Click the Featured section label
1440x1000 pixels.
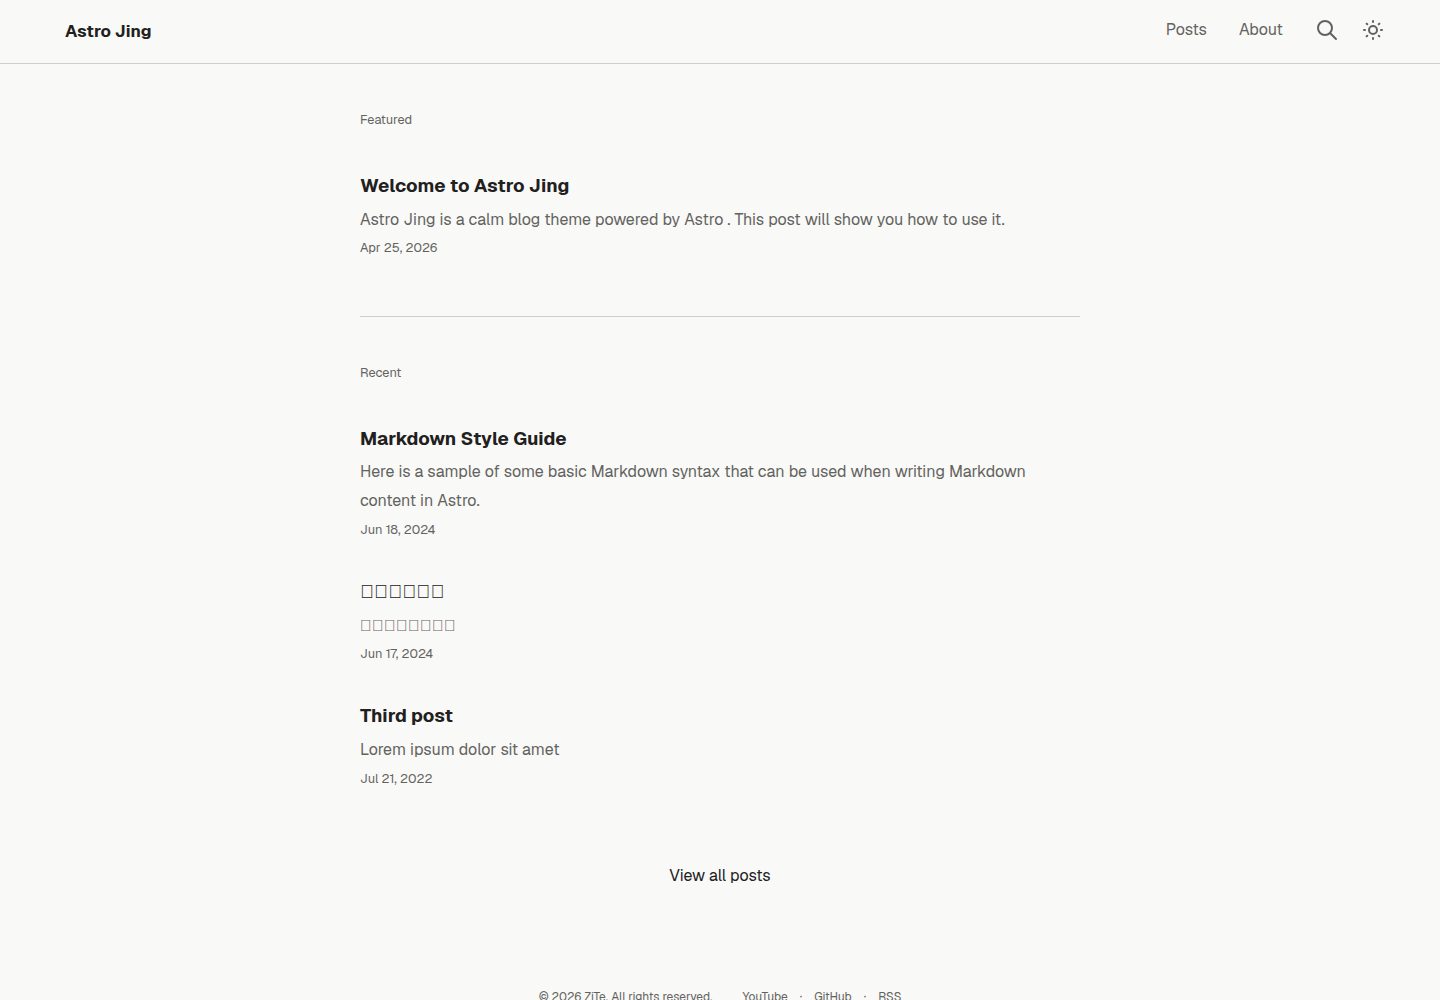point(386,120)
